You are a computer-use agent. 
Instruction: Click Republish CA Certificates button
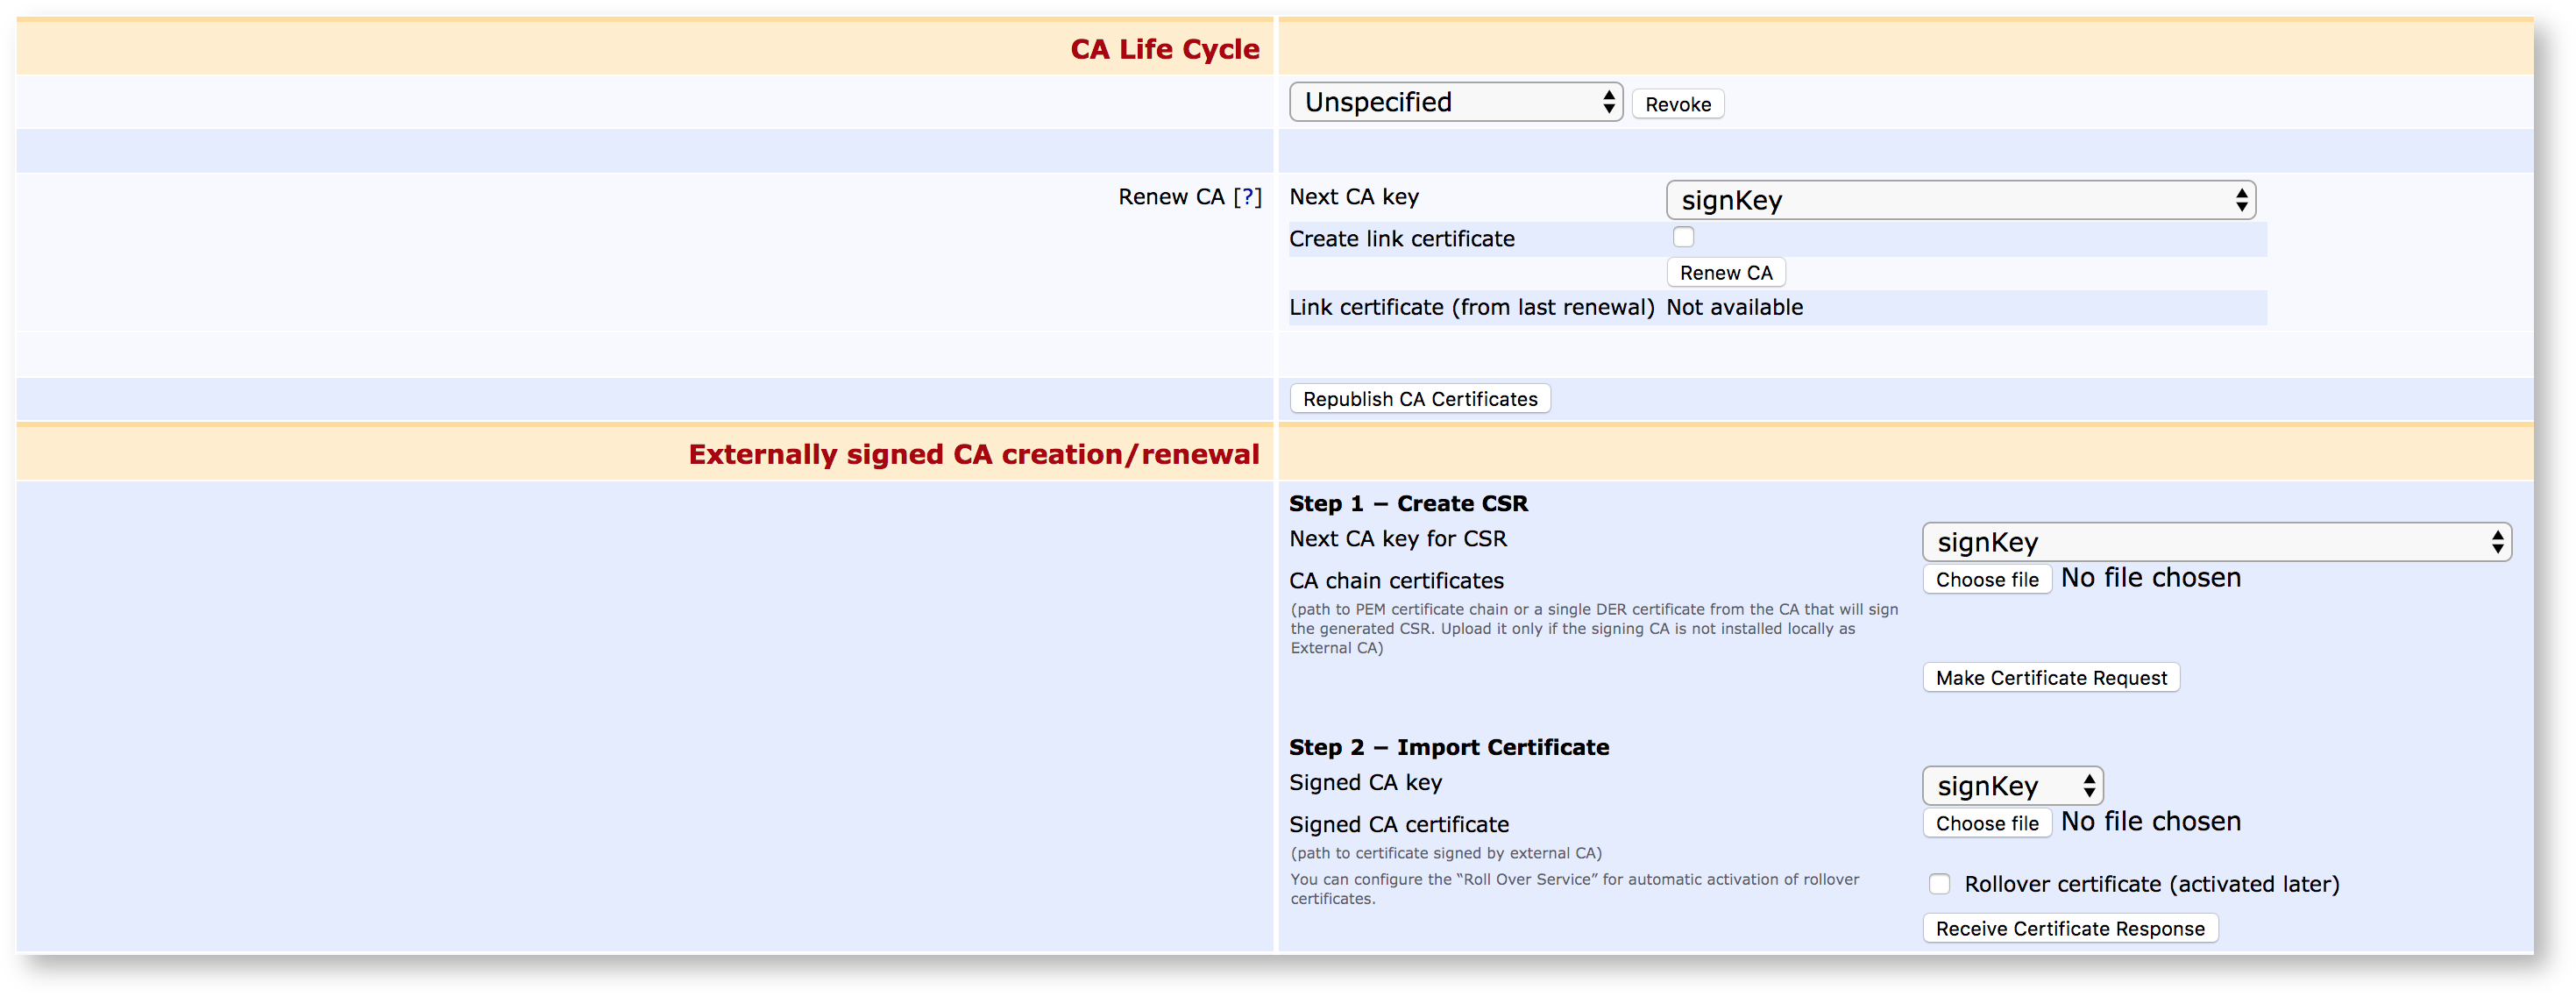click(1419, 399)
